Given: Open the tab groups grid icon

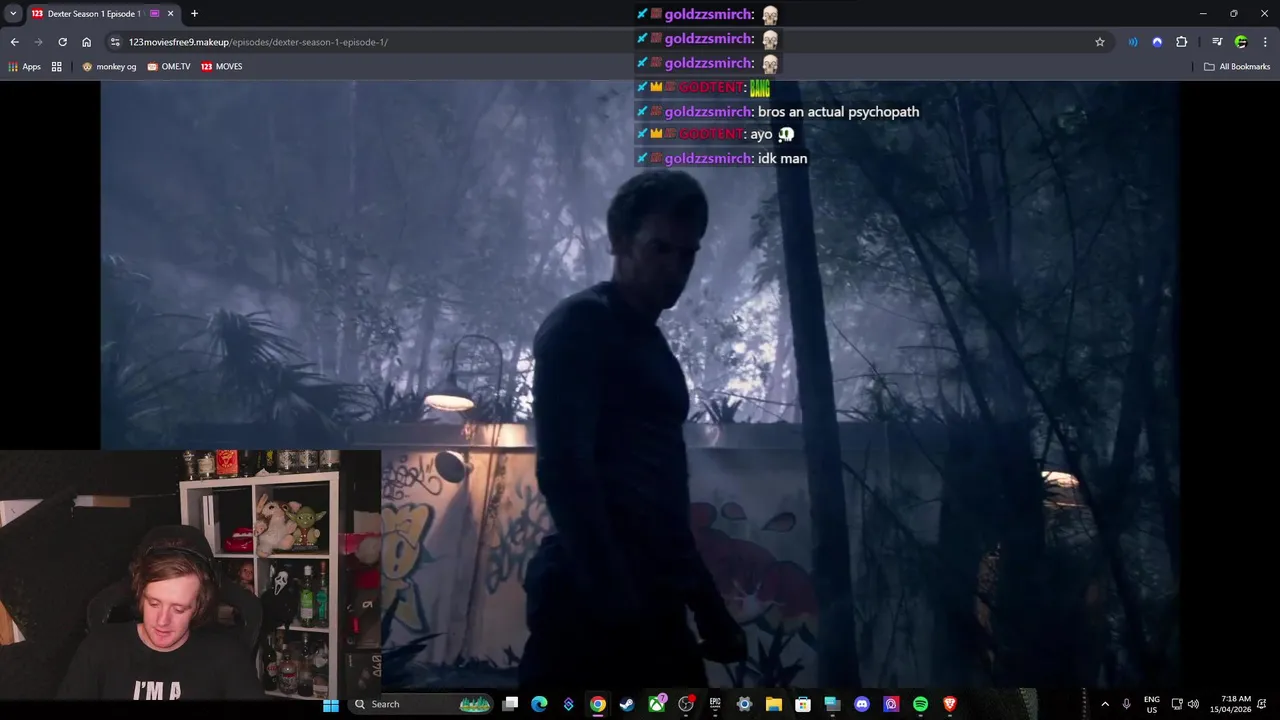Looking at the screenshot, I should 57,67.
